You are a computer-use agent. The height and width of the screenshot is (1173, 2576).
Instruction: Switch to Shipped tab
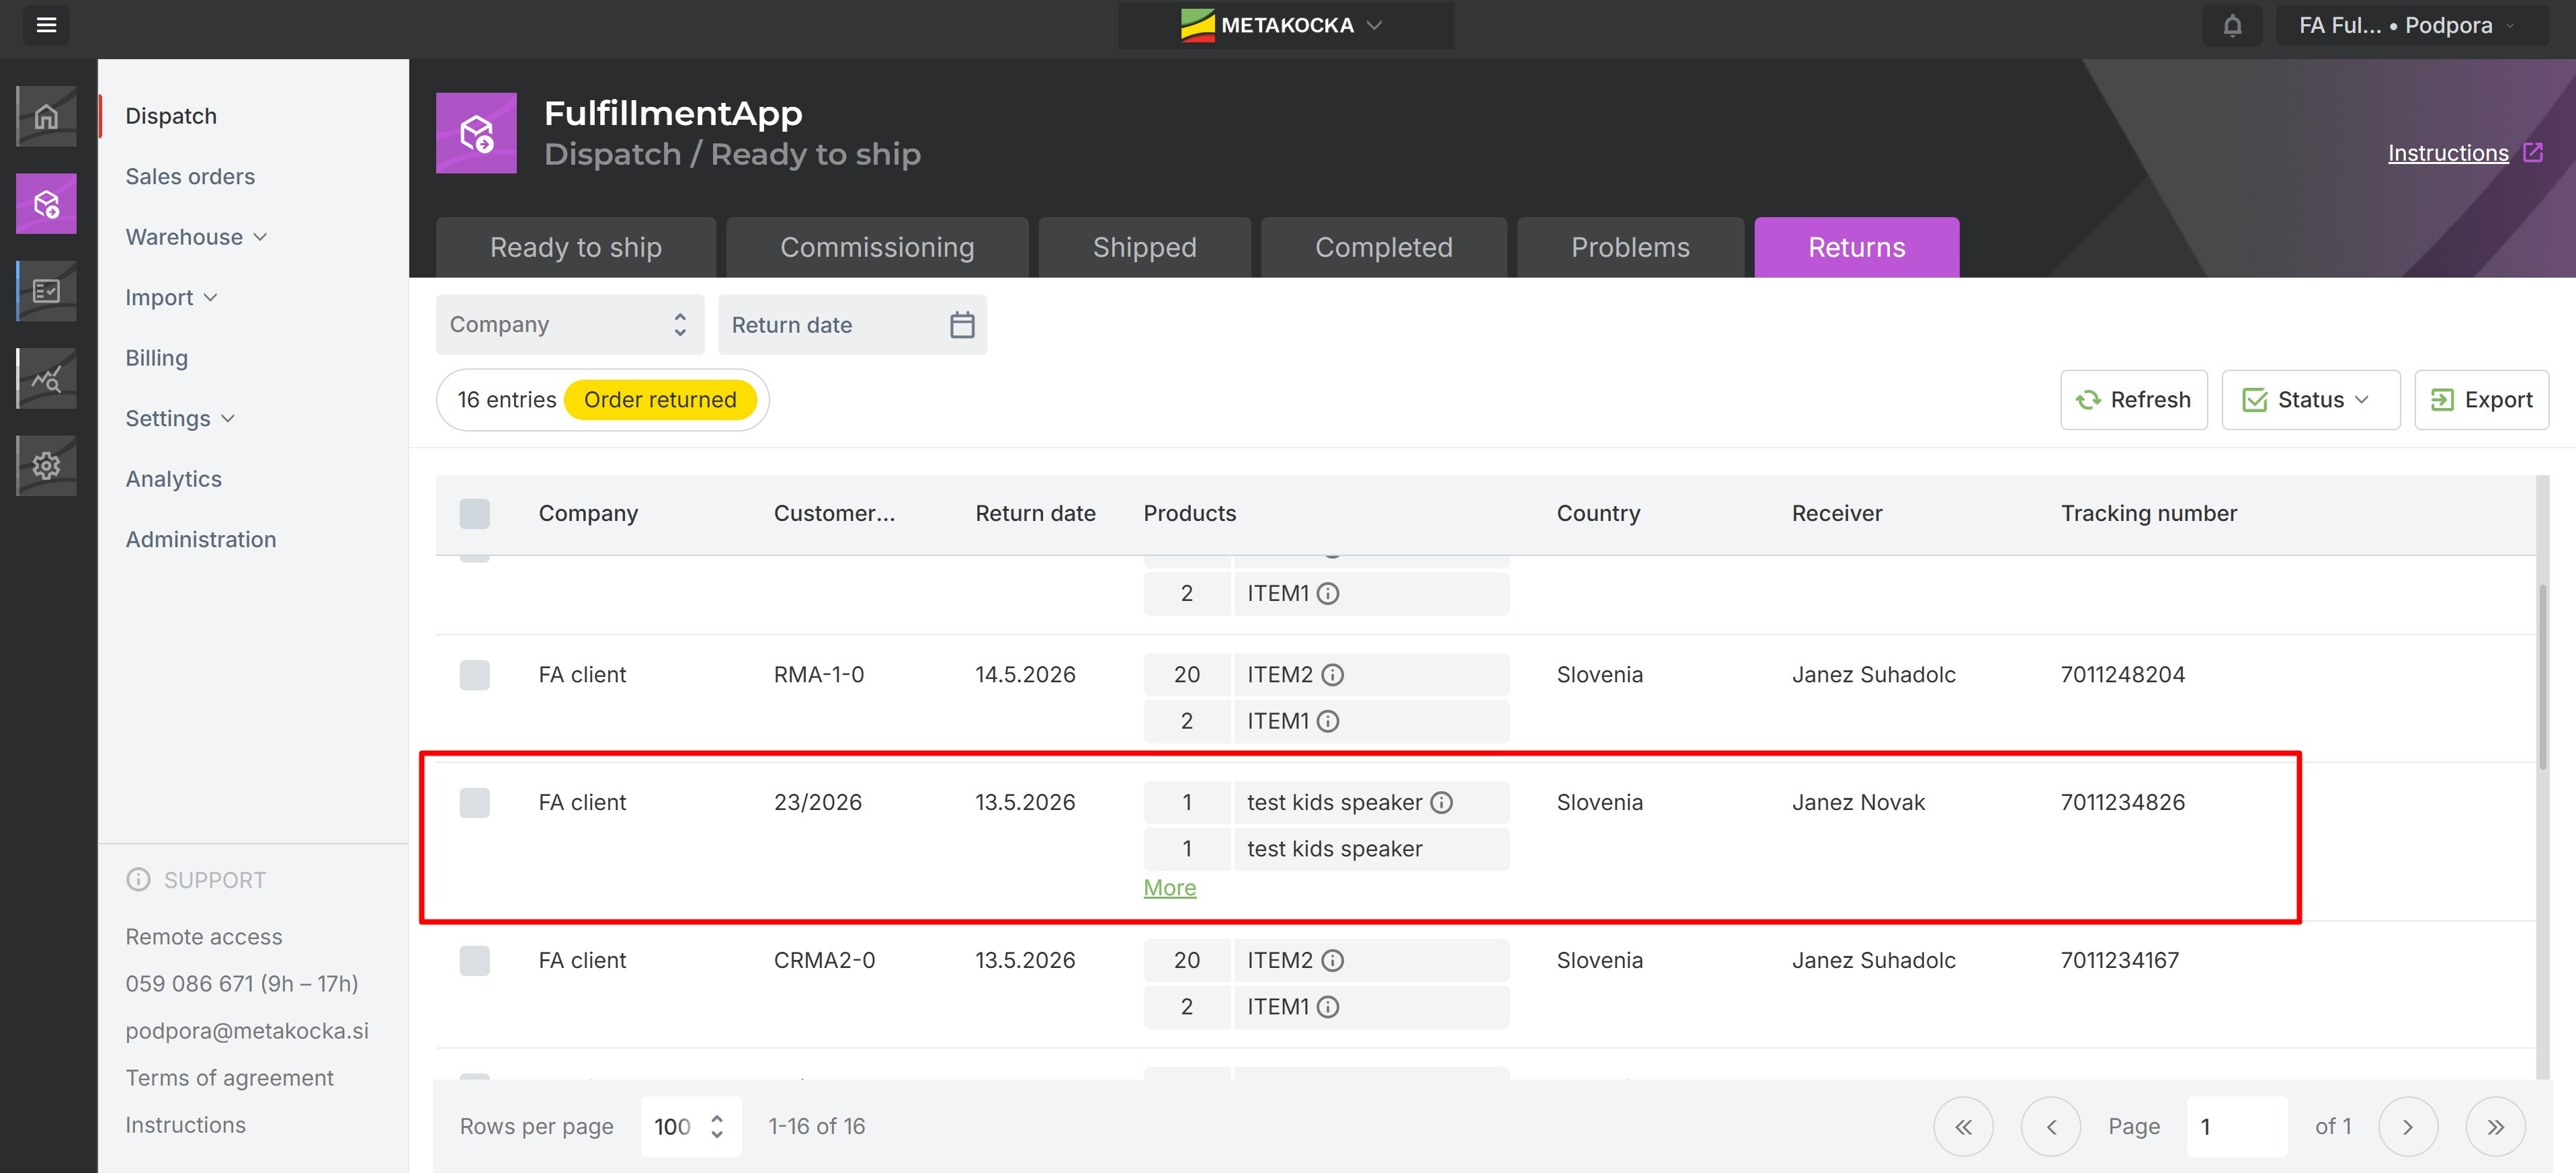tap(1145, 247)
